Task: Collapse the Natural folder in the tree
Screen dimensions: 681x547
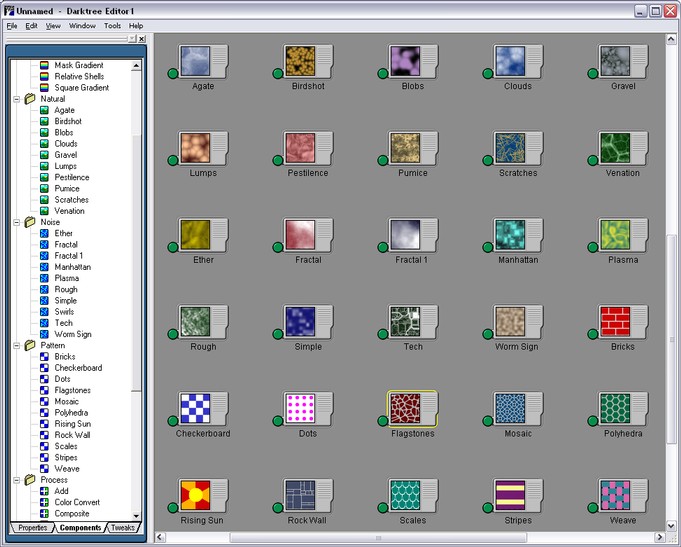Action: pyautogui.click(x=17, y=99)
